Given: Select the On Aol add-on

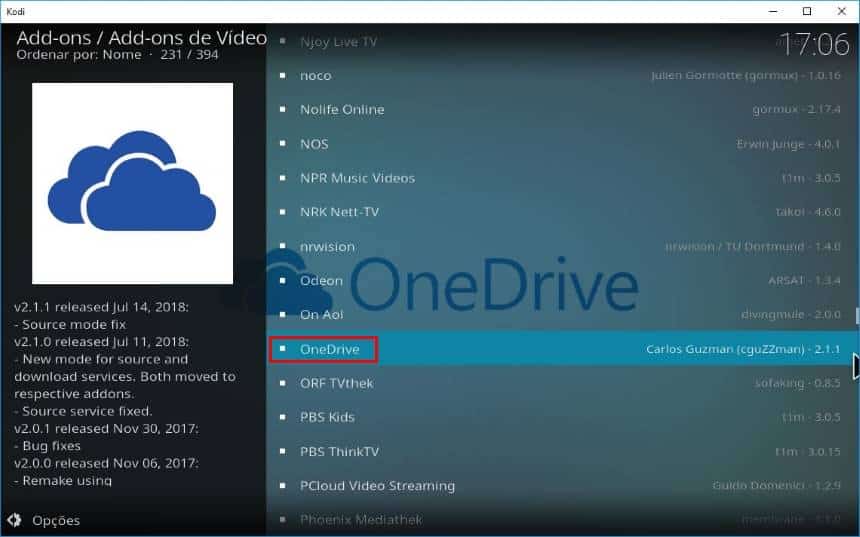Looking at the screenshot, I should point(563,314).
